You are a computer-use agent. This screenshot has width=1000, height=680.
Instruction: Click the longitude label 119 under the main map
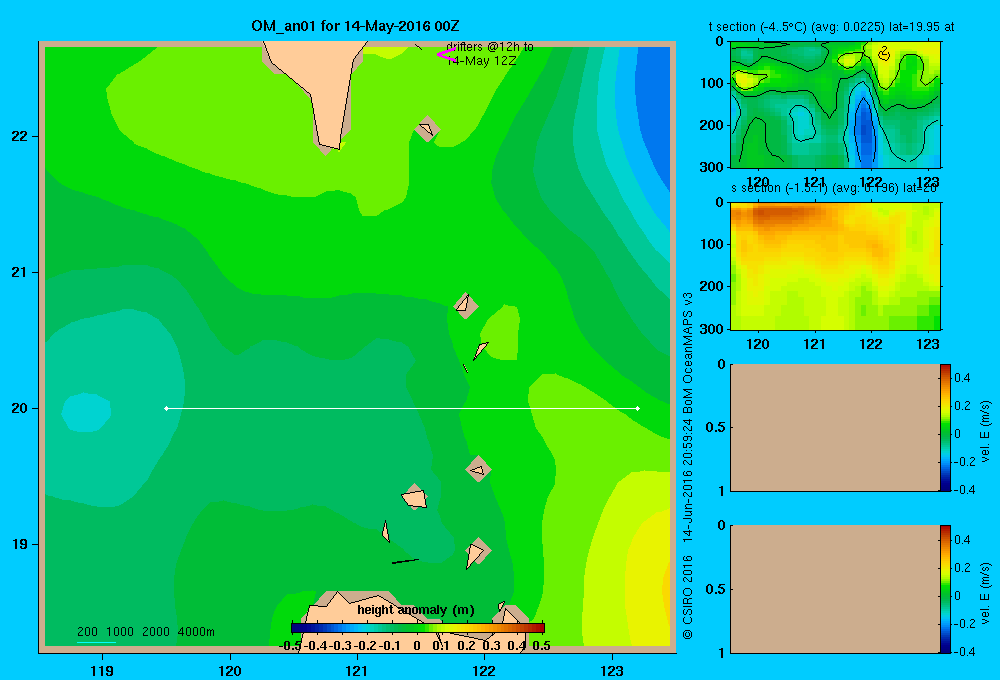[x=102, y=670]
